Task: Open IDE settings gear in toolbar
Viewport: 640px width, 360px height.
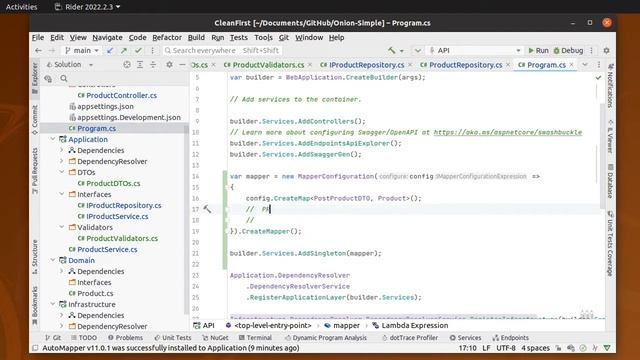Action: point(607,51)
